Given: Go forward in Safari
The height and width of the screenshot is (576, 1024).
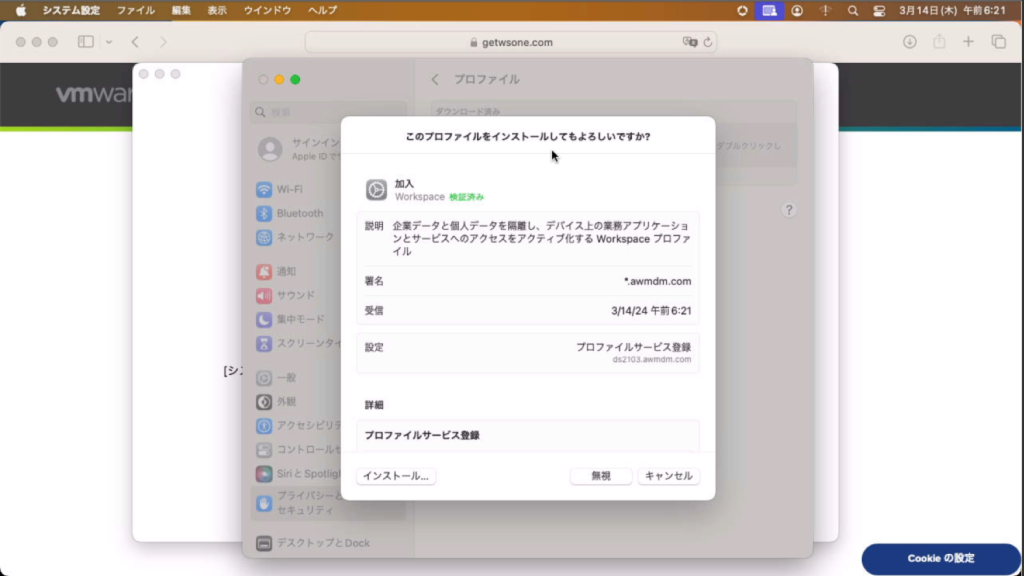Looking at the screenshot, I should click(163, 42).
